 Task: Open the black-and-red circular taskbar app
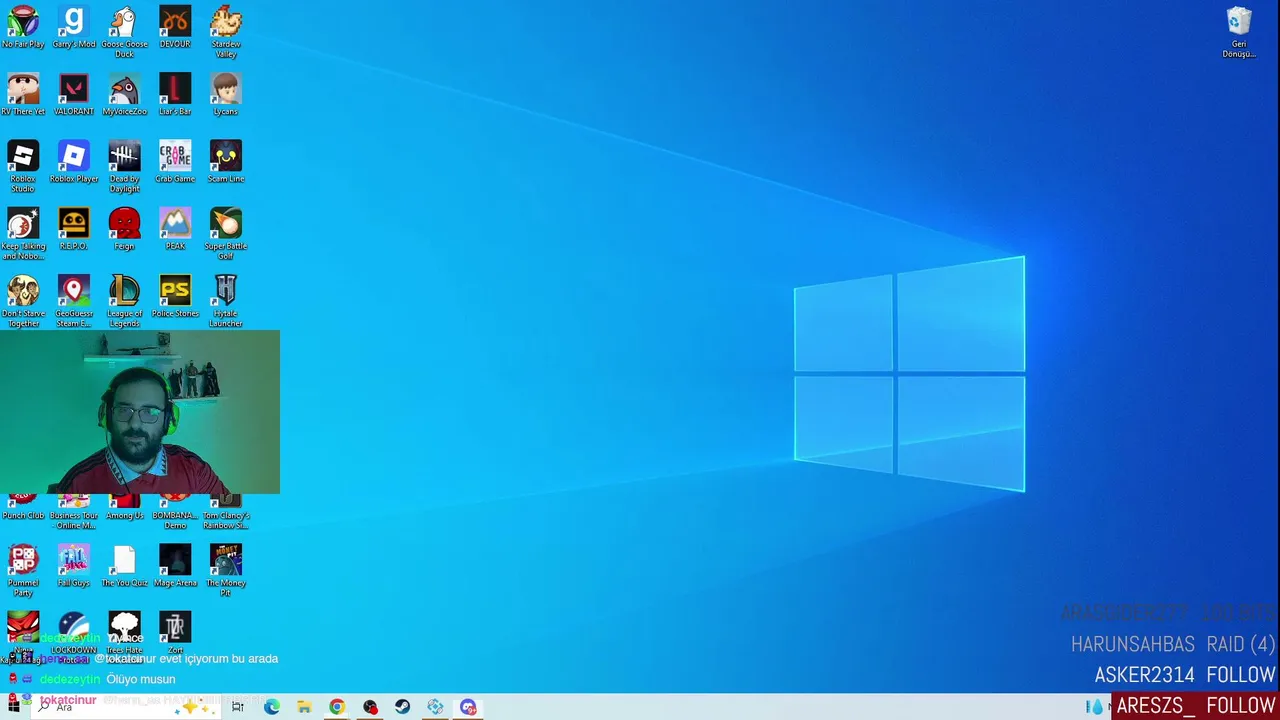(x=370, y=707)
